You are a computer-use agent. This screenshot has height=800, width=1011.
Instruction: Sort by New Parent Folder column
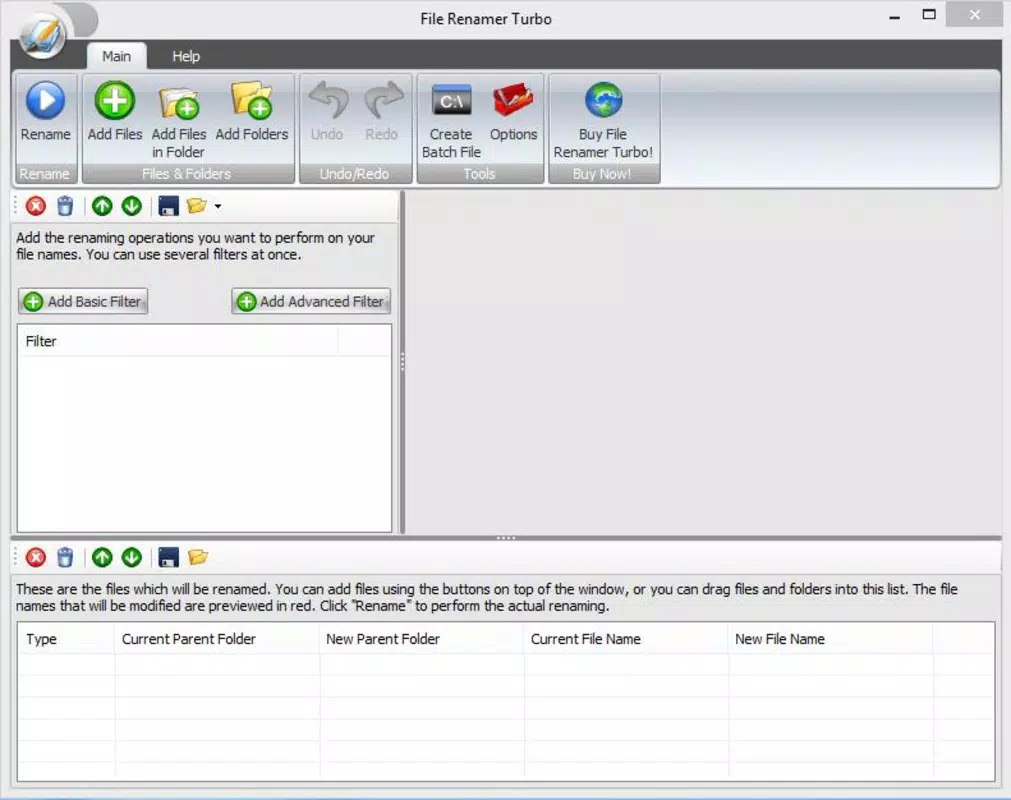click(x=421, y=639)
